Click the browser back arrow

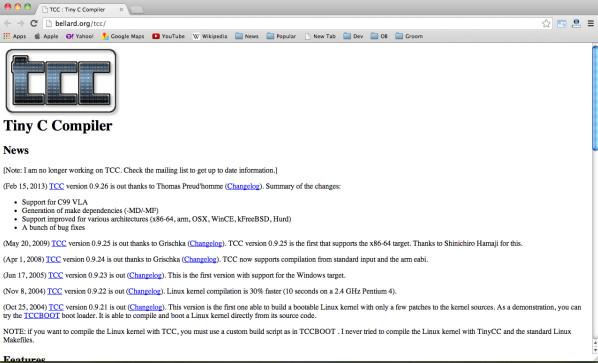(7, 24)
